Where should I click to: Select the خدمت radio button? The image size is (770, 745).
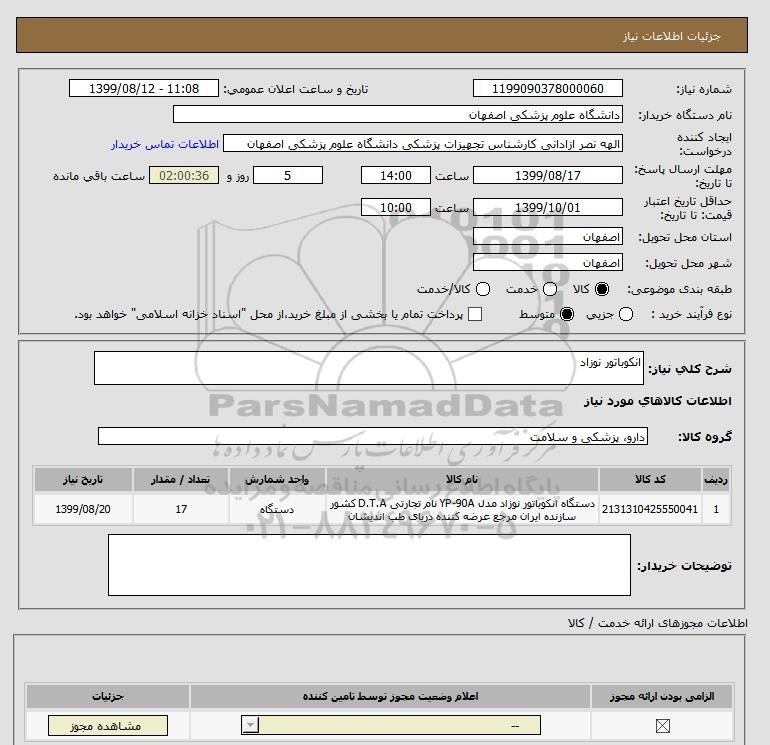(x=550, y=289)
